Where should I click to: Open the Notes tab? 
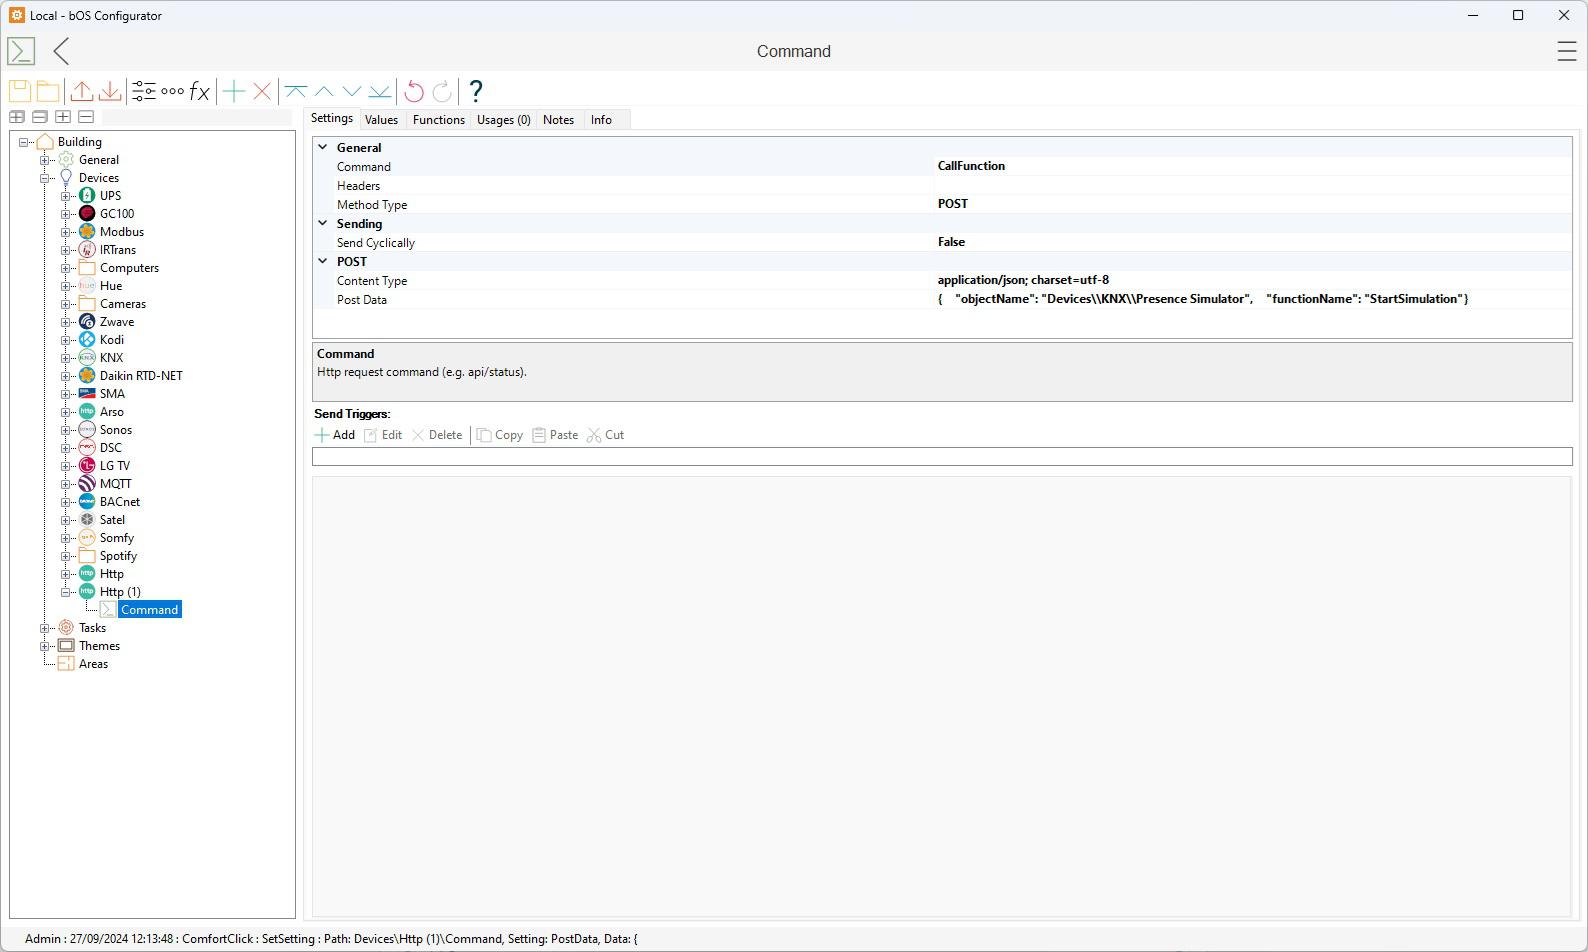[x=558, y=120]
